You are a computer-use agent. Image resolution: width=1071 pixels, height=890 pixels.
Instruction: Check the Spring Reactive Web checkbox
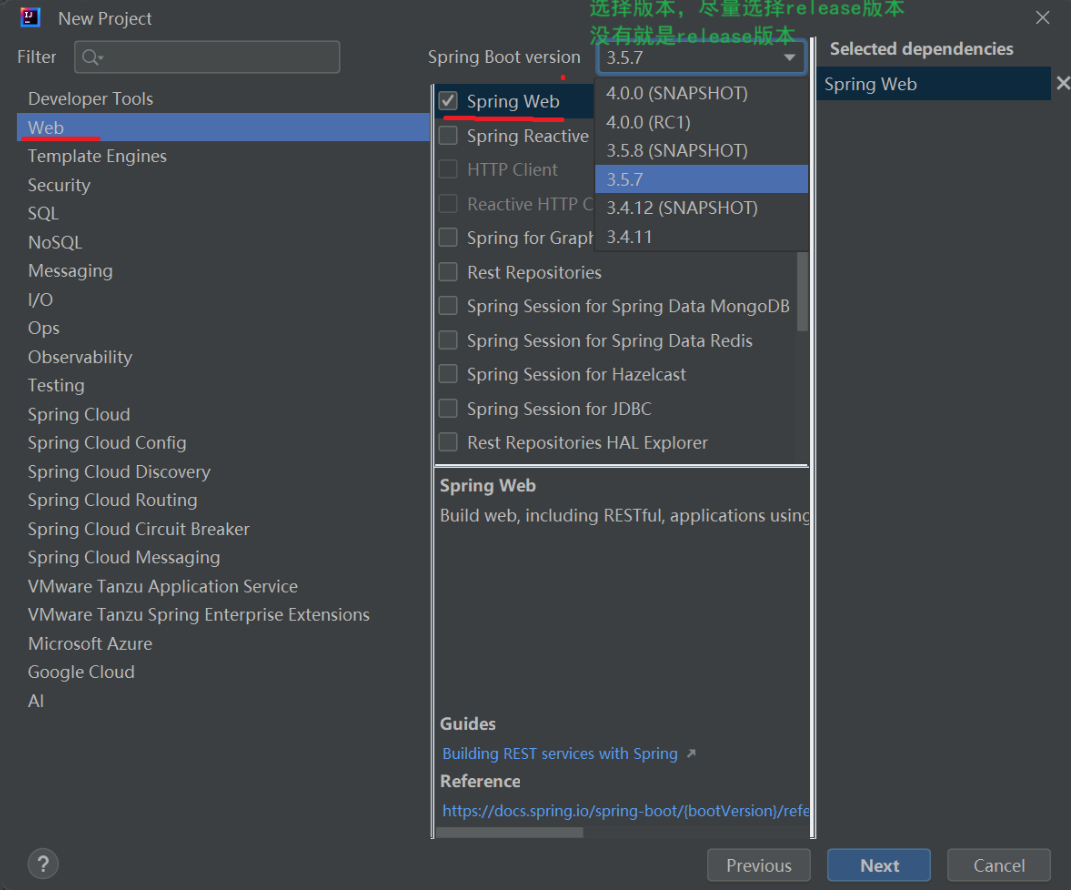pos(448,135)
